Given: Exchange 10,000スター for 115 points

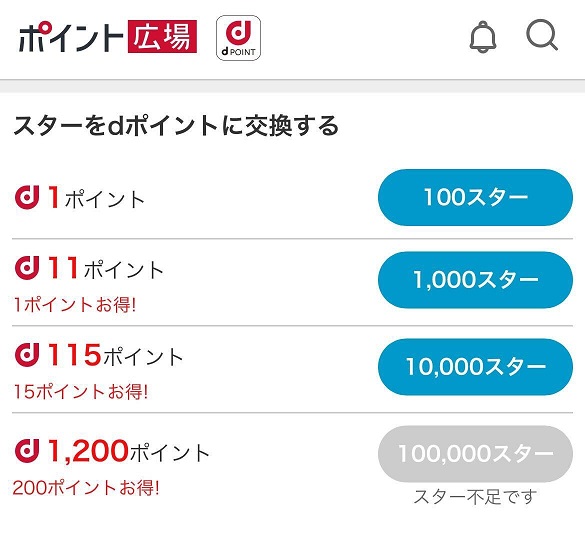Looking at the screenshot, I should tap(475, 367).
